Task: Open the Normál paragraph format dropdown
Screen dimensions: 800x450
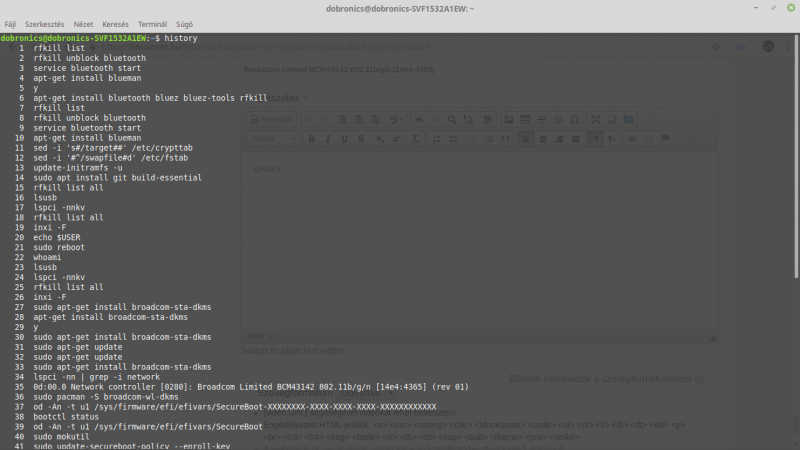Action: [x=272, y=139]
